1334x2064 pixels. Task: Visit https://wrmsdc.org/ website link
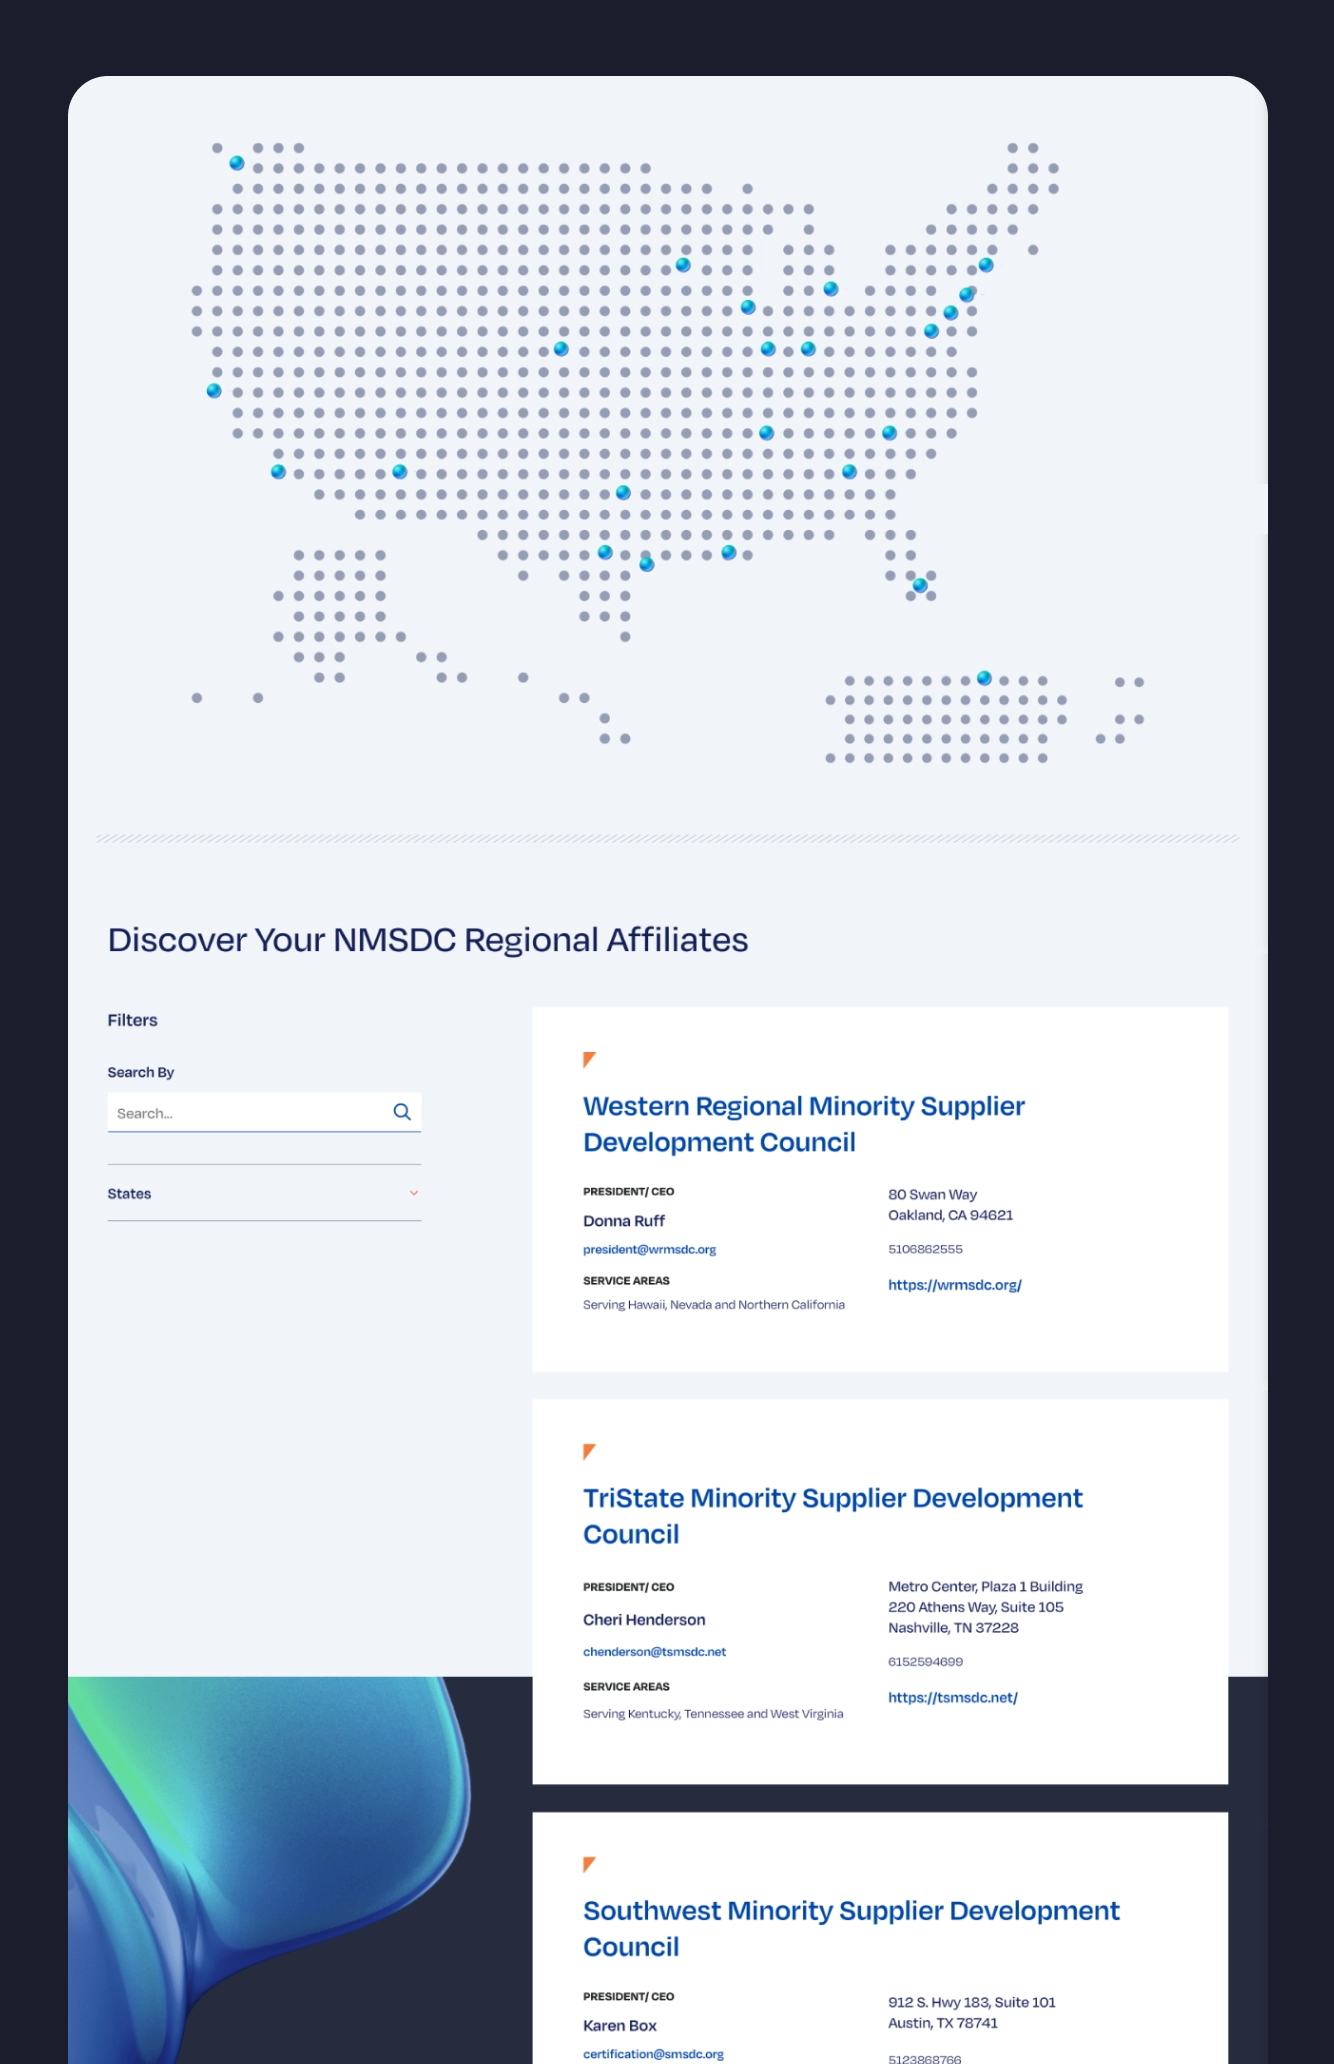coord(954,1285)
